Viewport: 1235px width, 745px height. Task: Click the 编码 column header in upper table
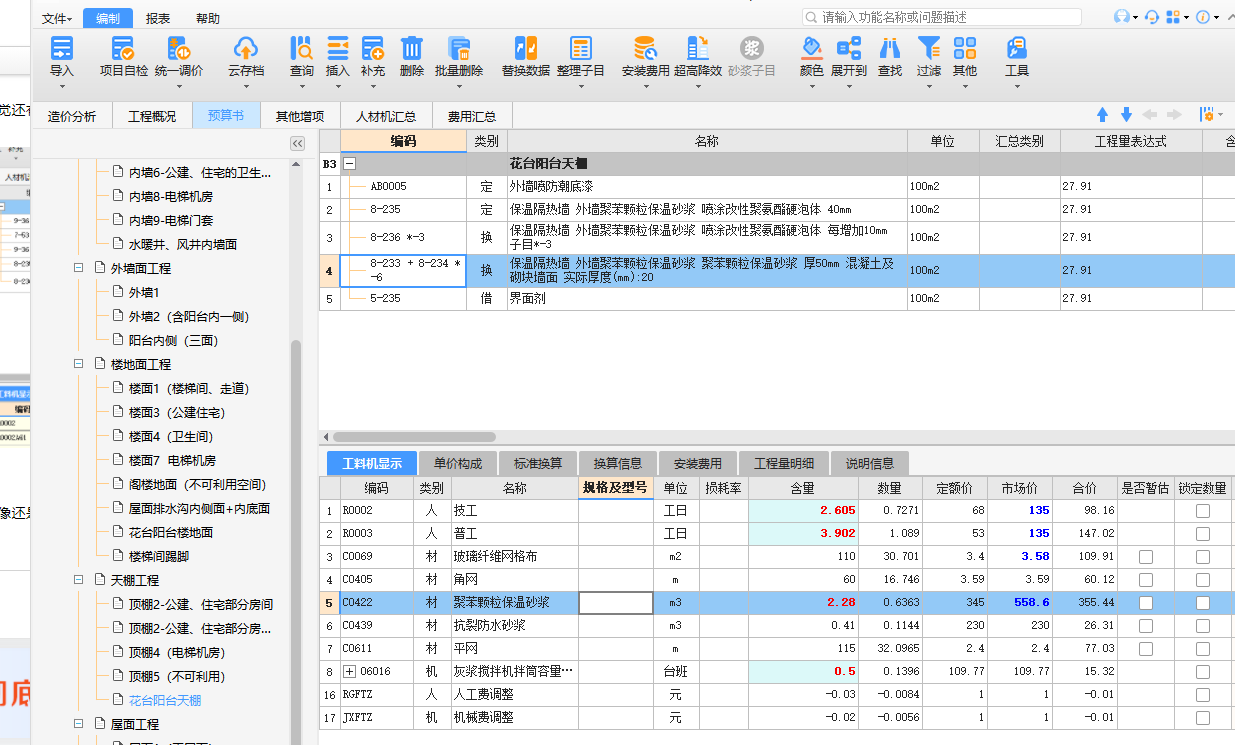[403, 141]
